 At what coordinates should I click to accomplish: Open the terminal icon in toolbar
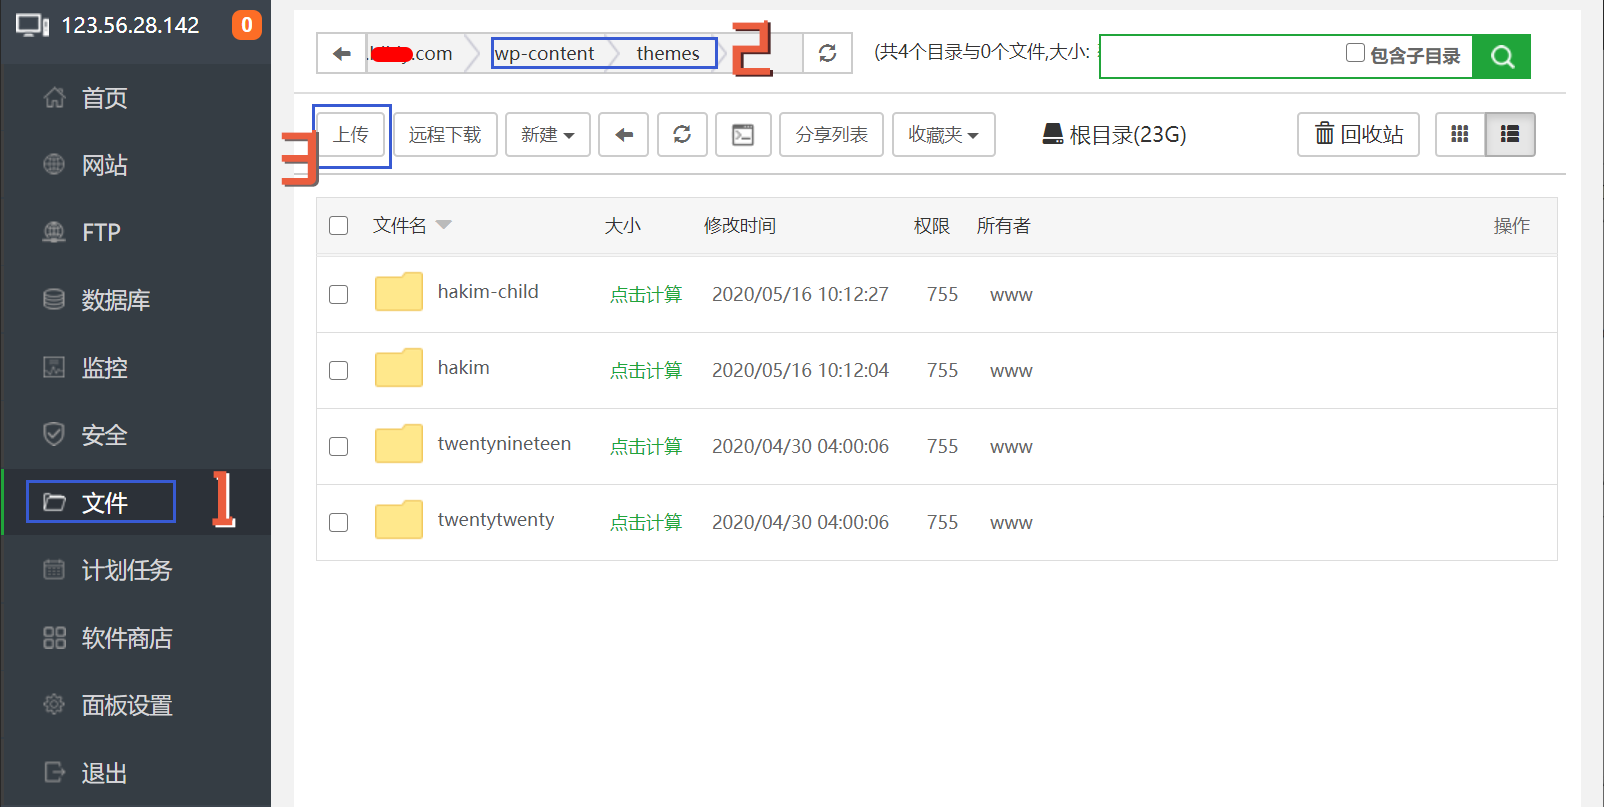pyautogui.click(x=743, y=135)
